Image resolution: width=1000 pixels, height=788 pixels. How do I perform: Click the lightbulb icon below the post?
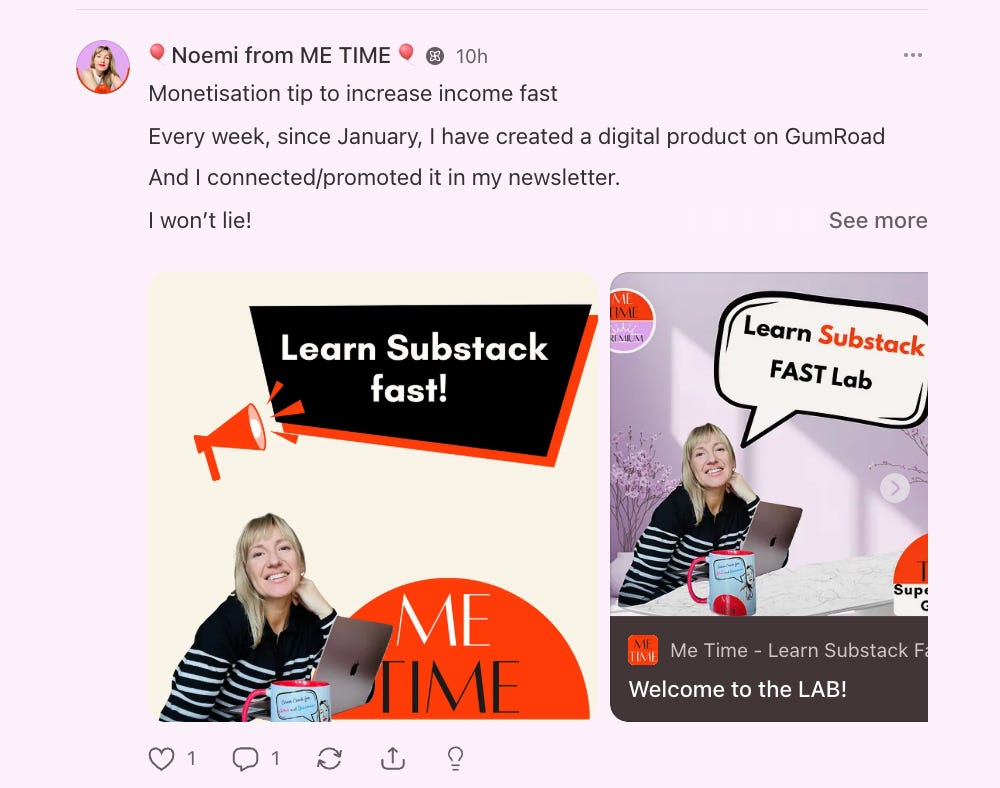pos(455,759)
